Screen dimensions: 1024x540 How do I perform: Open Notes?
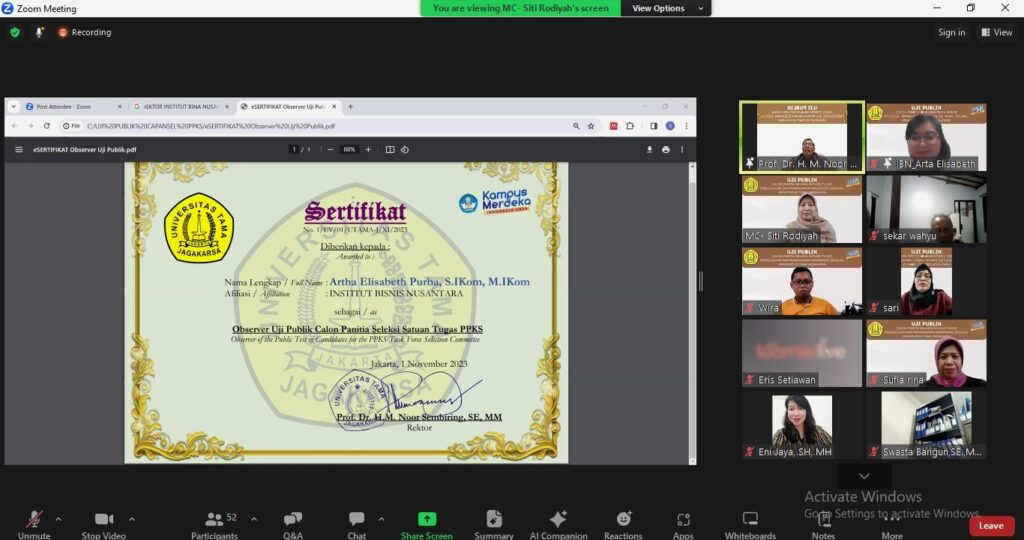[824, 524]
